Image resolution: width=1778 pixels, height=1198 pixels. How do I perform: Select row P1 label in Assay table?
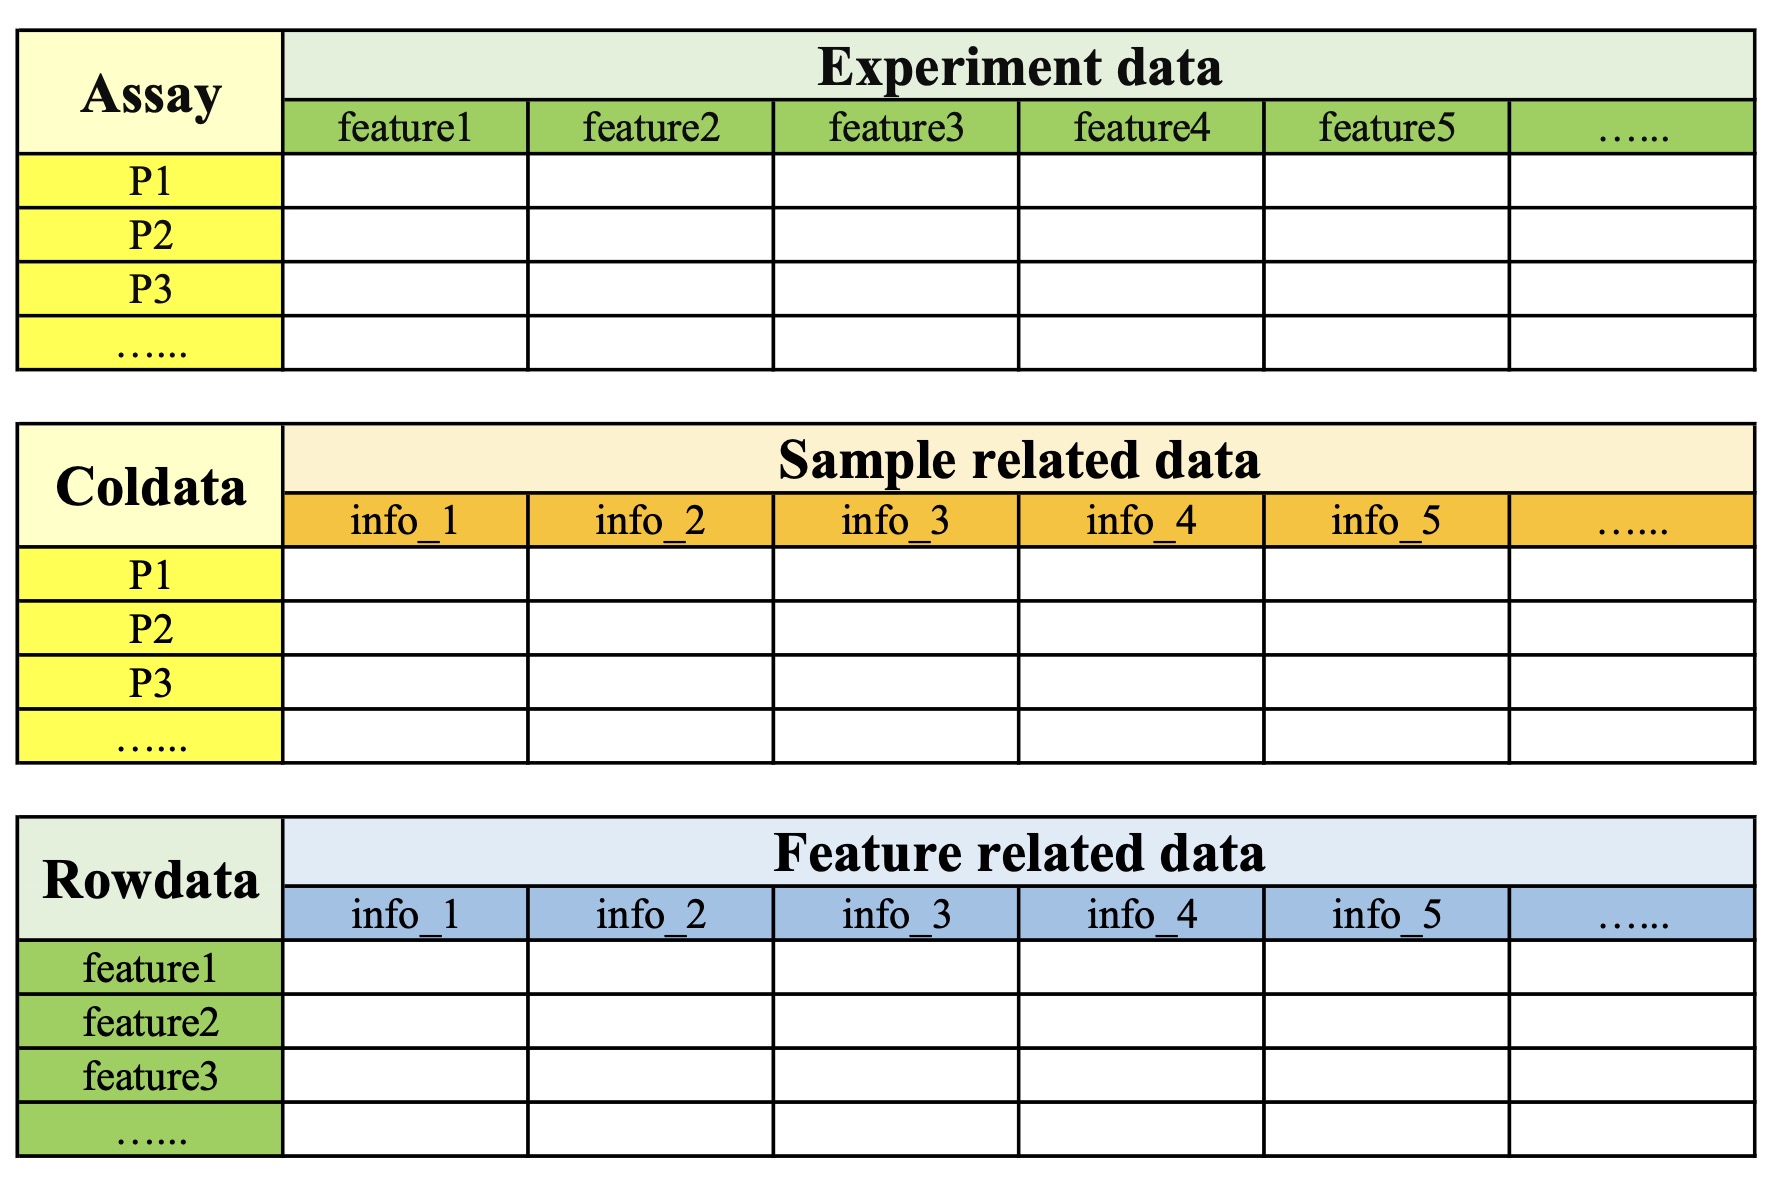(150, 181)
